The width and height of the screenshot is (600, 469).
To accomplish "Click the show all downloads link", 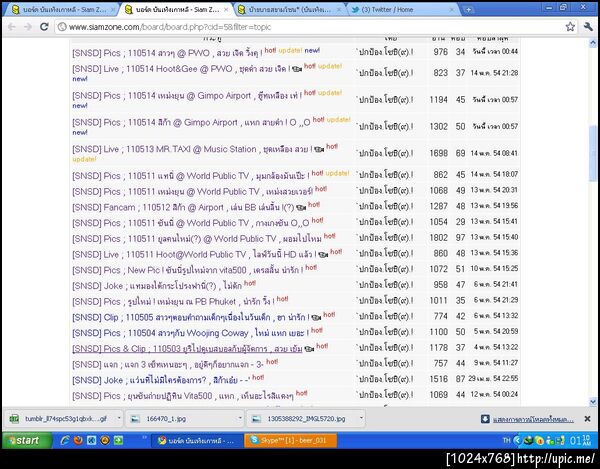I will [533, 419].
